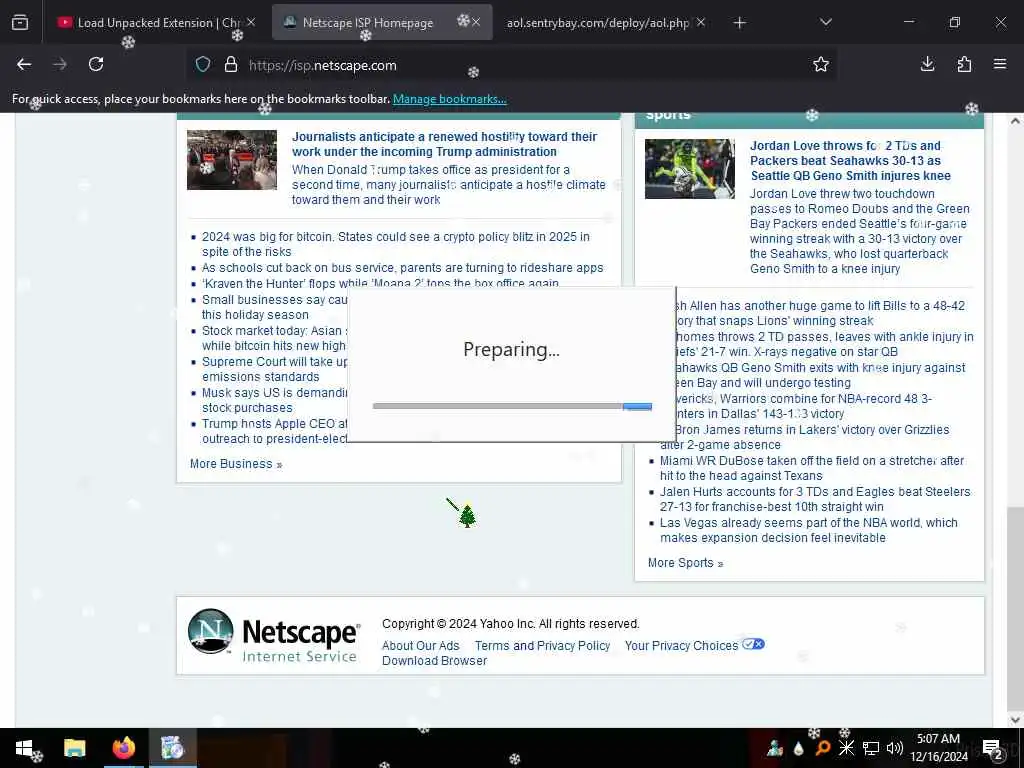The width and height of the screenshot is (1024, 768).
Task: Click the scrollbar up arrow
Action: 1015,121
